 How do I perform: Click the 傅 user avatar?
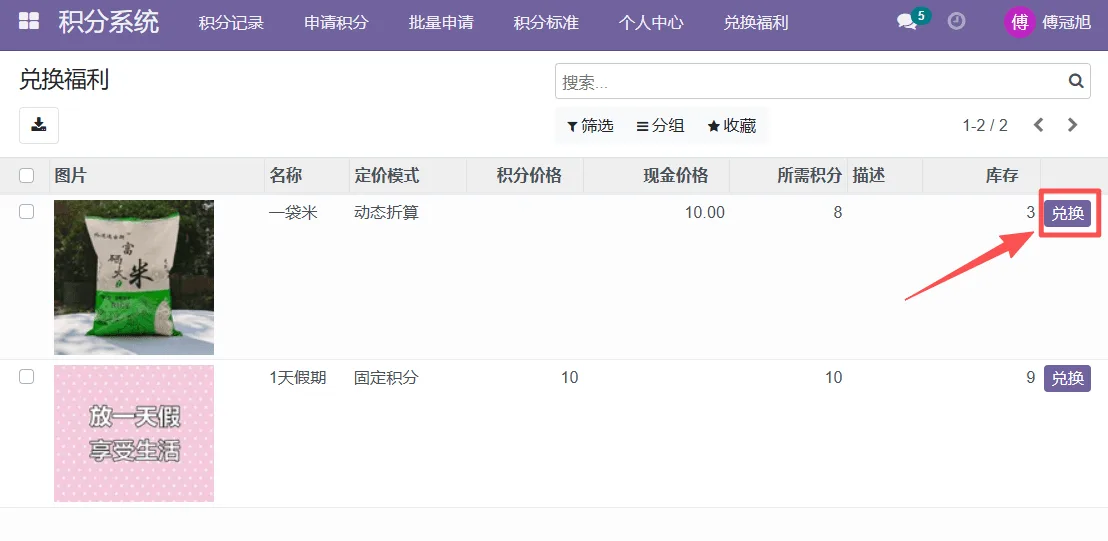click(x=1019, y=22)
